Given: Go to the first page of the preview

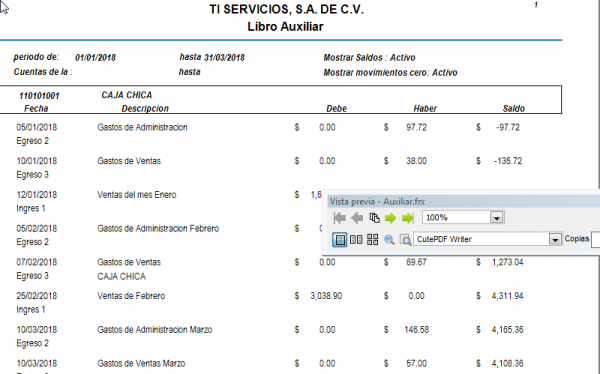Looking at the screenshot, I should click(x=339, y=218).
